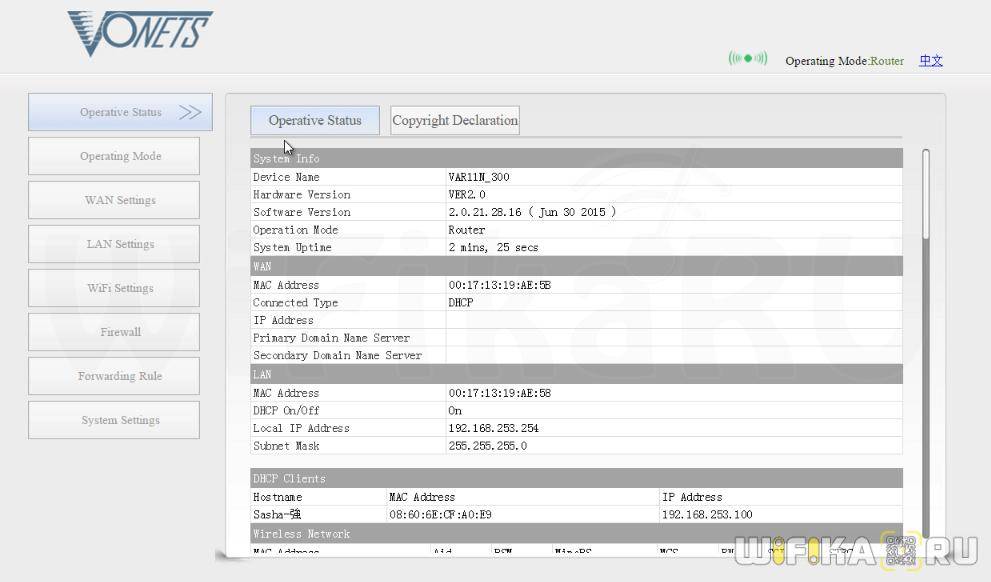The height and width of the screenshot is (582, 991).
Task: Click the DHCP client hostname Sasha entry
Action: point(277,515)
